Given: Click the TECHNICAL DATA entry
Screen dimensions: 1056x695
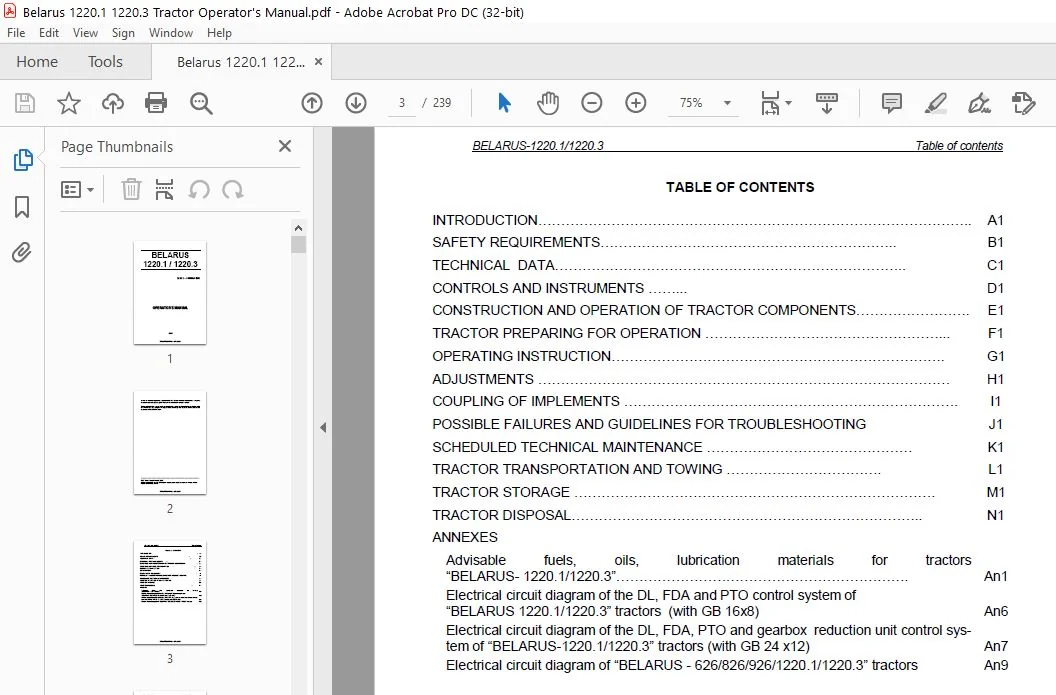Looking at the screenshot, I should (718, 265).
